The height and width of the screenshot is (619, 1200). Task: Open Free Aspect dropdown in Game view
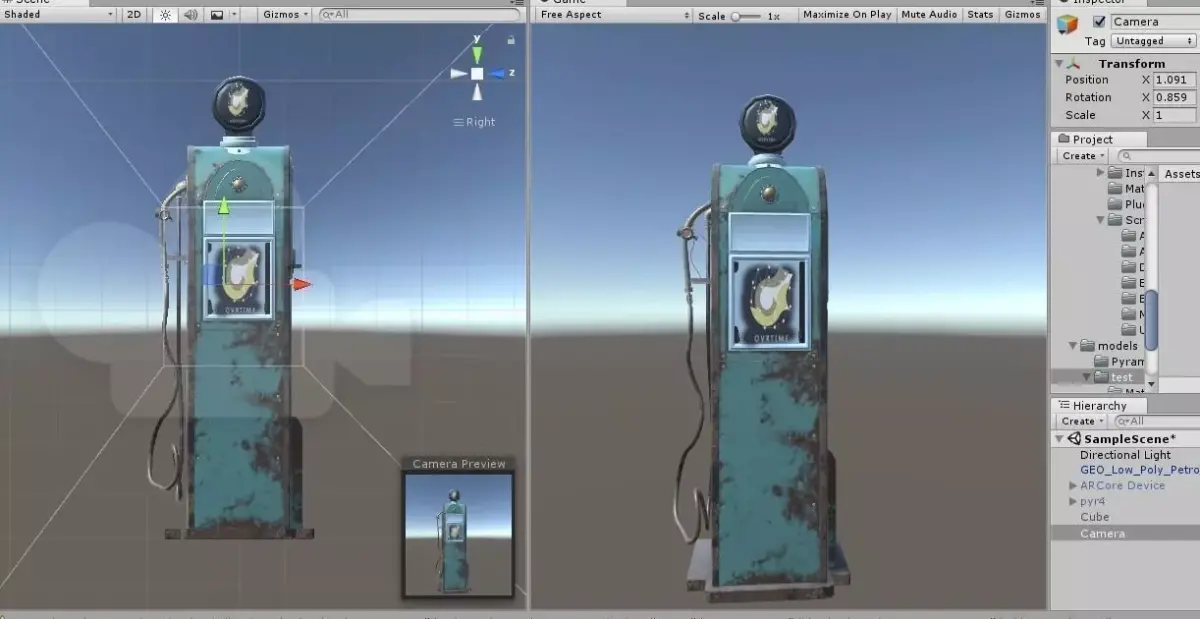(x=614, y=15)
